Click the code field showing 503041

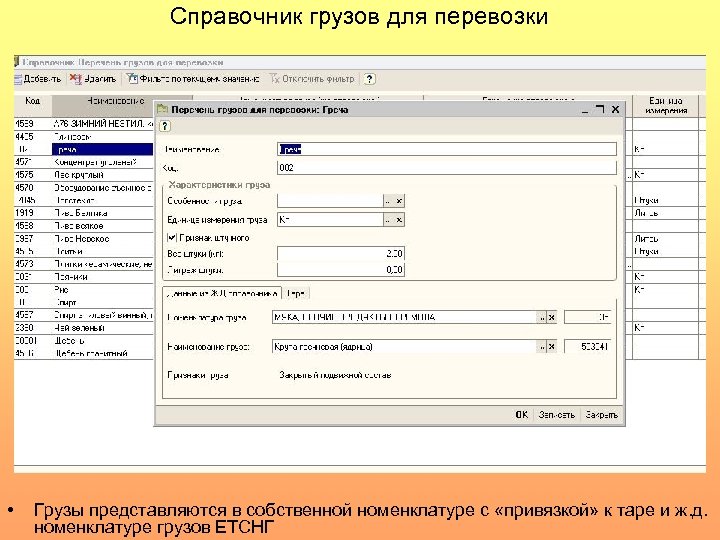point(588,347)
